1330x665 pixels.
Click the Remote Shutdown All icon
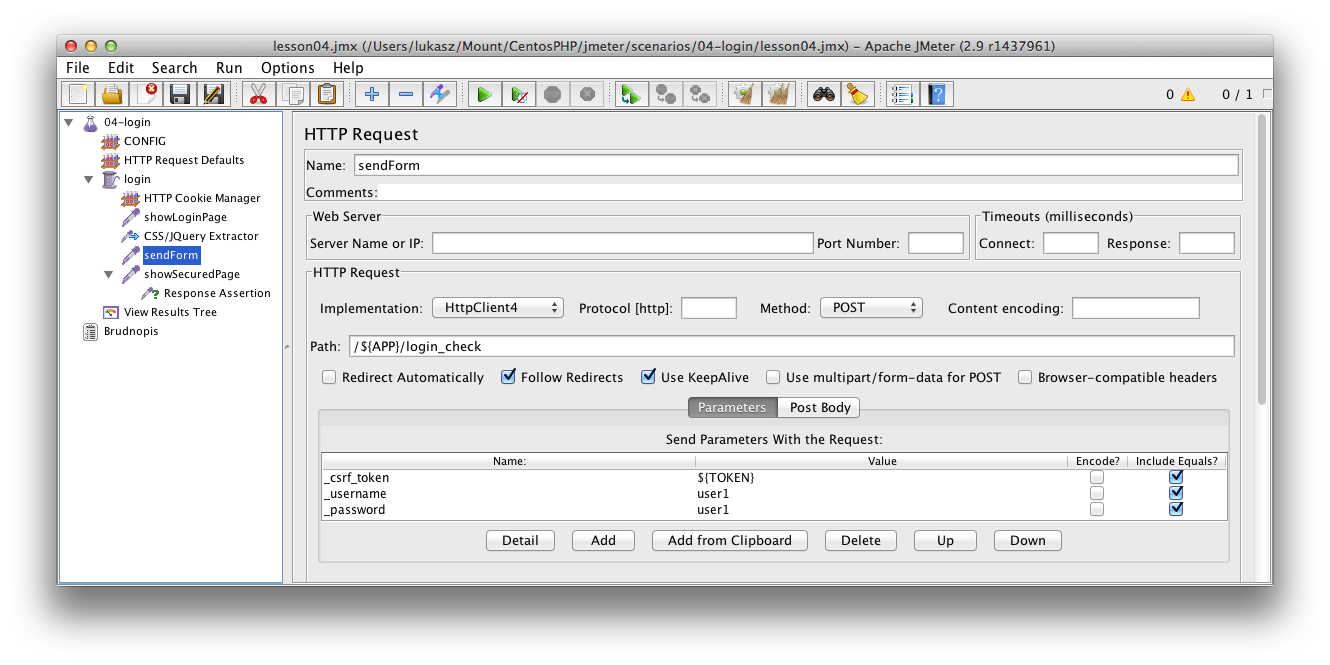(x=699, y=94)
